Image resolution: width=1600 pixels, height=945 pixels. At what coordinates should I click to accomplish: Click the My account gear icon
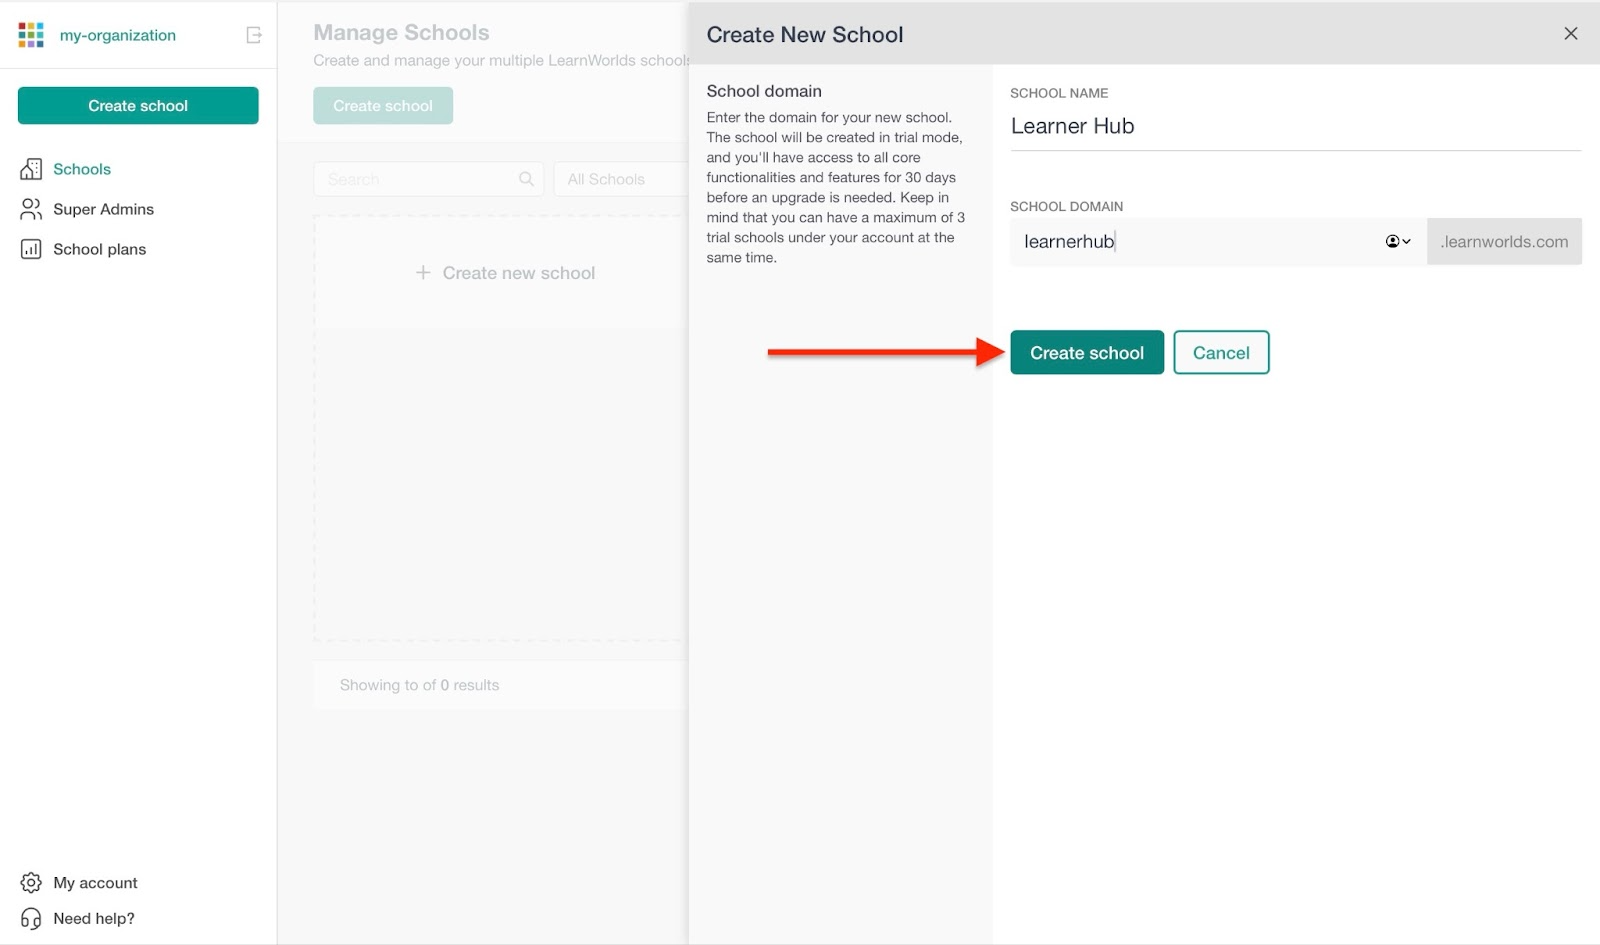tap(31, 883)
